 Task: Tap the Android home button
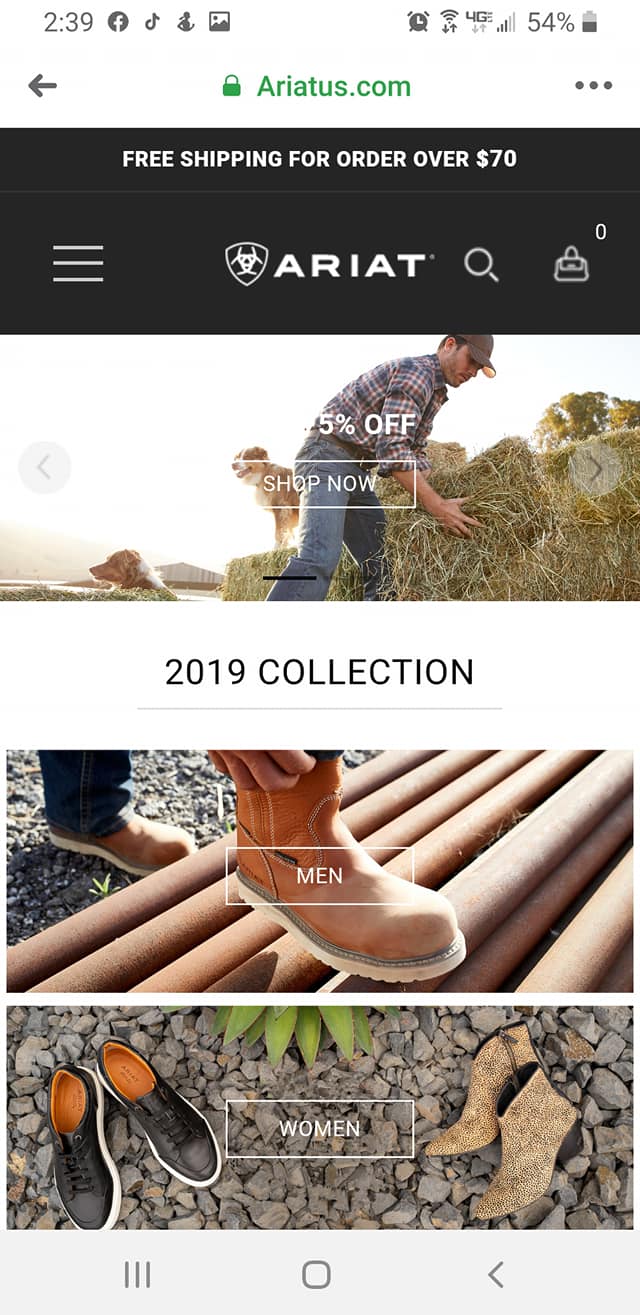(x=316, y=1274)
